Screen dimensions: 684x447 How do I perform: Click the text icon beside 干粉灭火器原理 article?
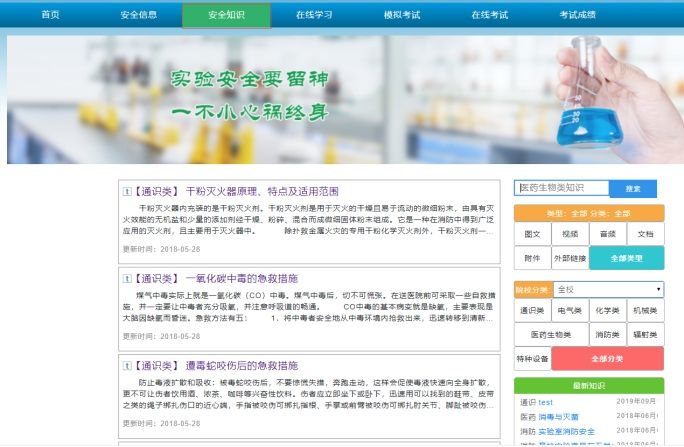(127, 191)
